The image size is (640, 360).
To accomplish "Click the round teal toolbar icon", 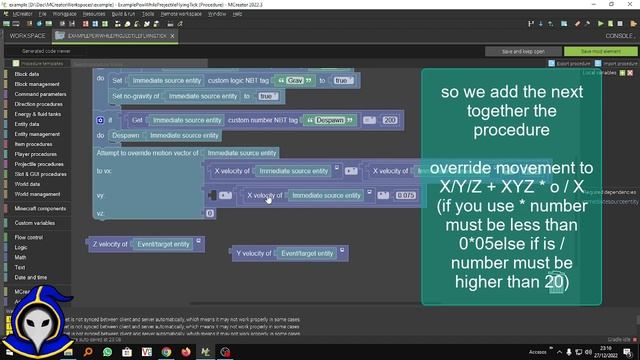I will [x=39, y=24].
